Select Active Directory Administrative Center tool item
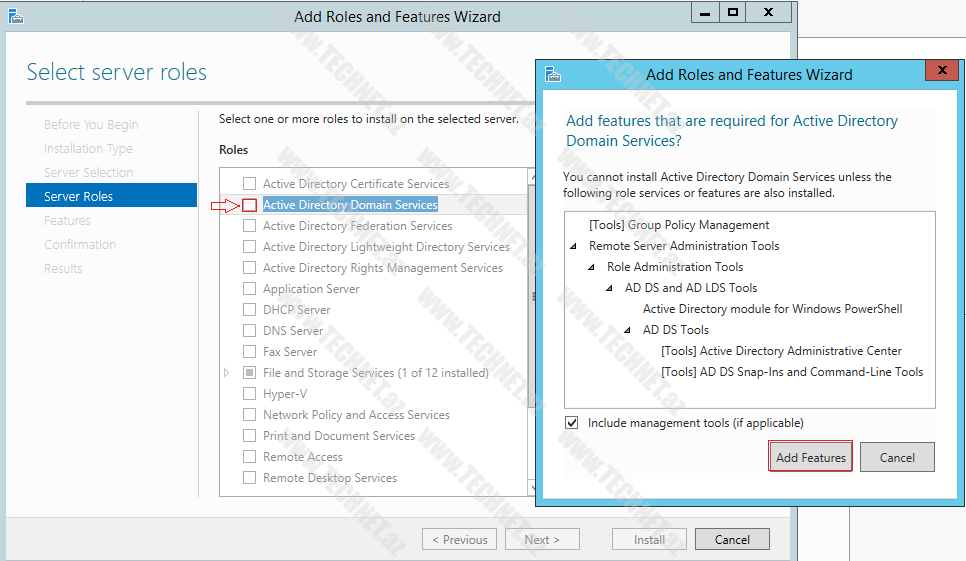Screen dimensions: 966x561 [x=781, y=351]
